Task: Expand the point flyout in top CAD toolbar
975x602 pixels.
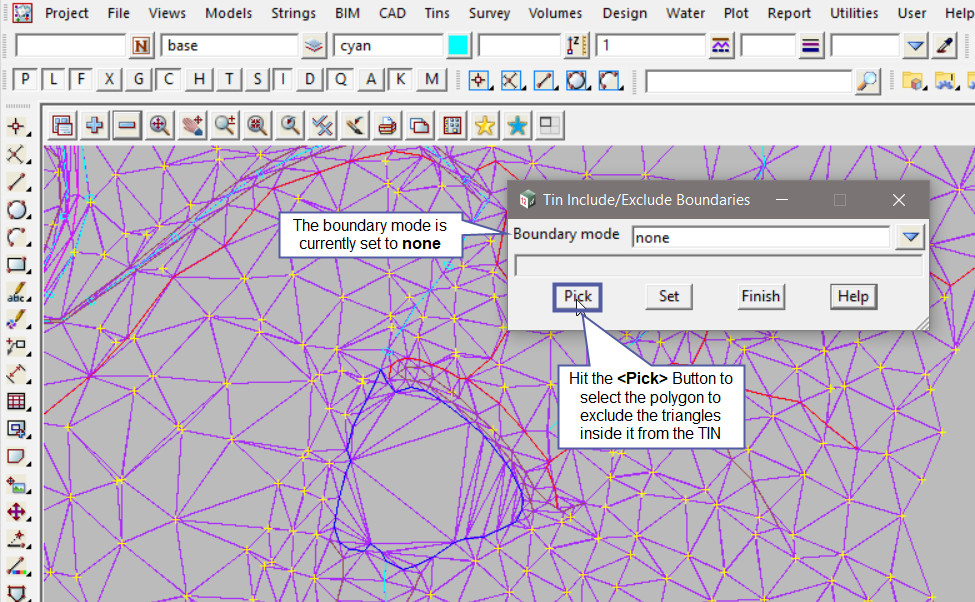Action: click(479, 81)
